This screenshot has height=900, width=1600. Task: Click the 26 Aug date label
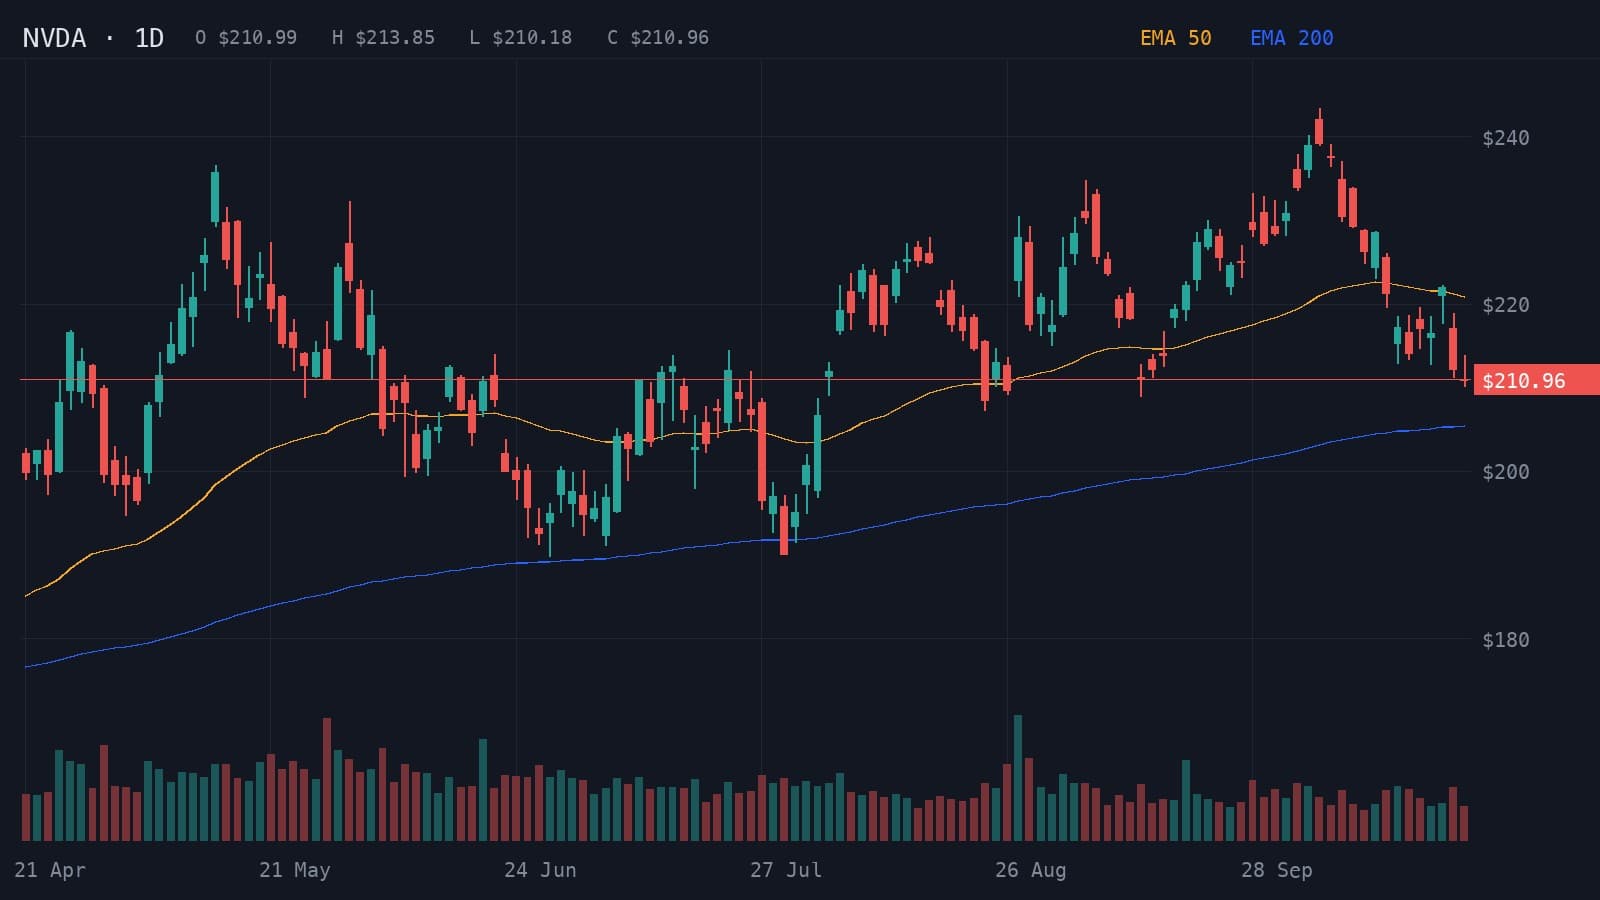coord(1031,870)
